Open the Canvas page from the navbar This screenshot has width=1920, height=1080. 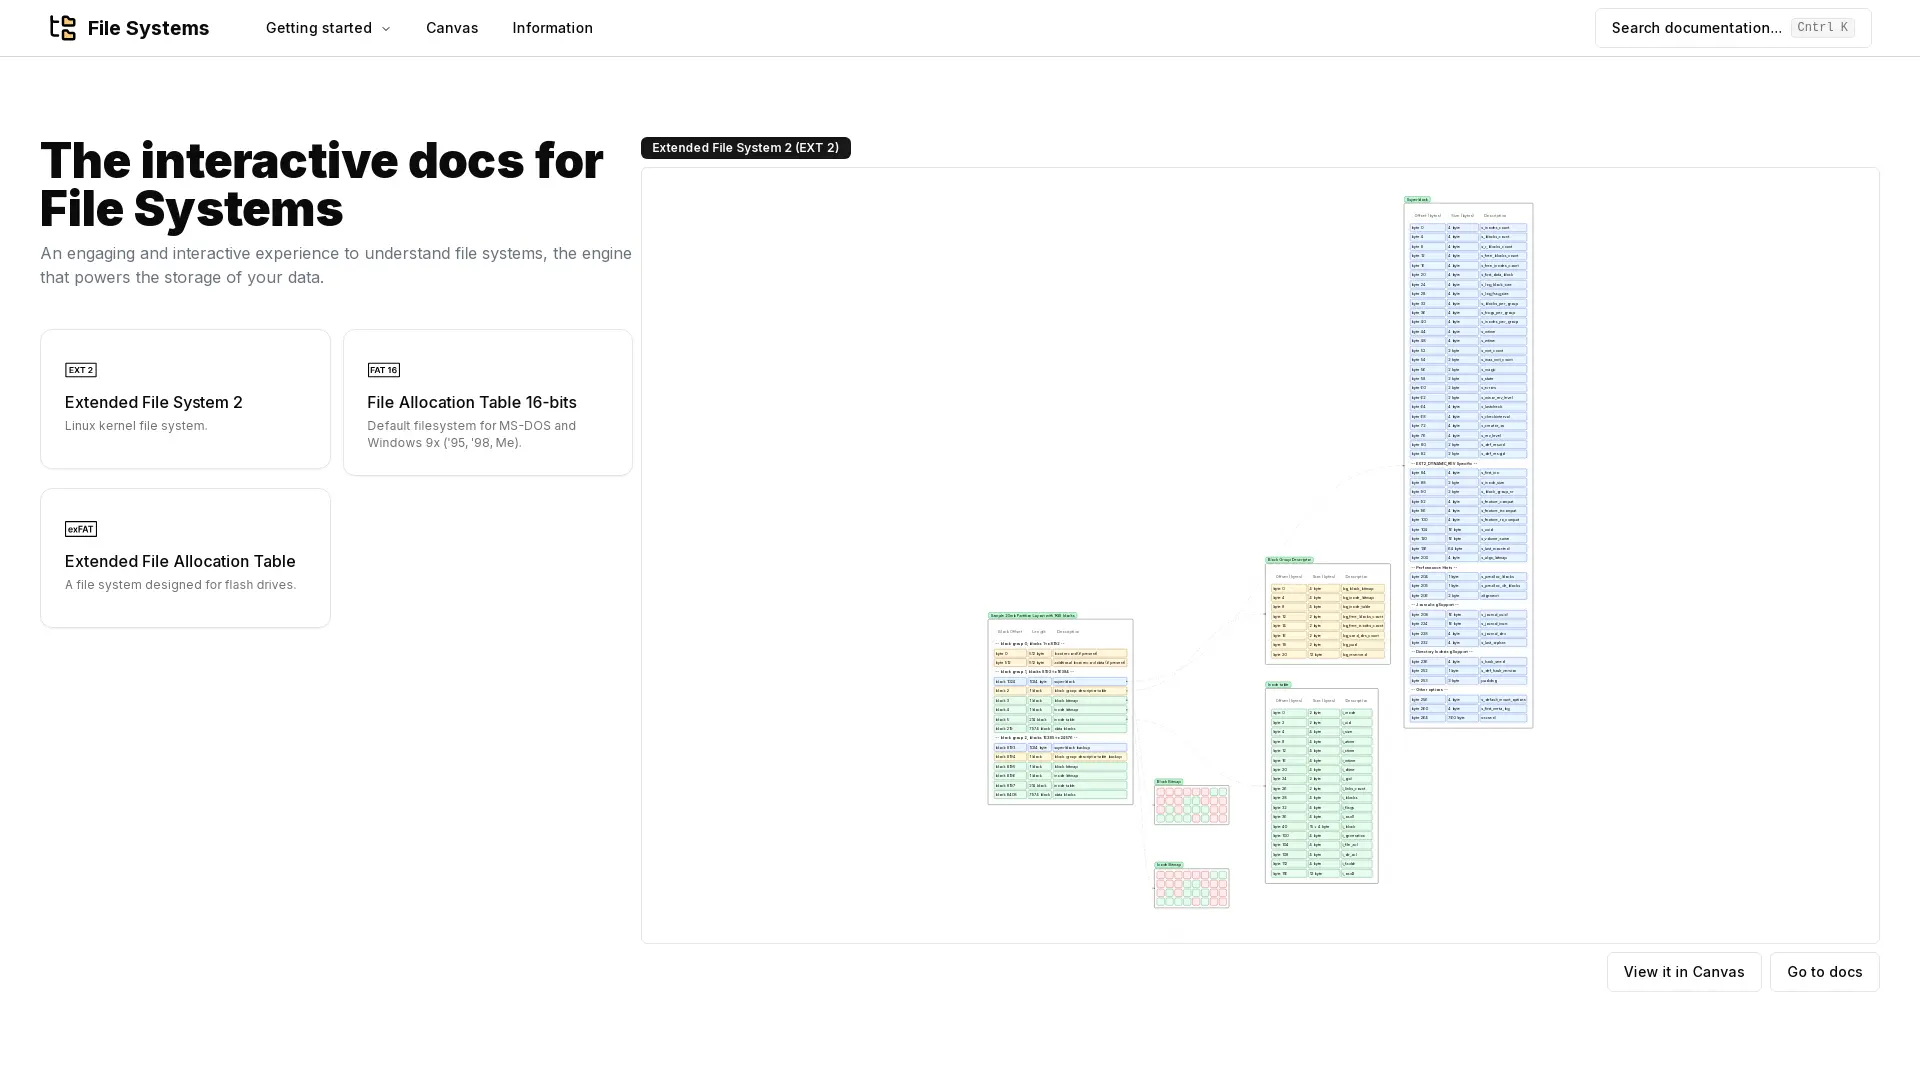tap(452, 28)
